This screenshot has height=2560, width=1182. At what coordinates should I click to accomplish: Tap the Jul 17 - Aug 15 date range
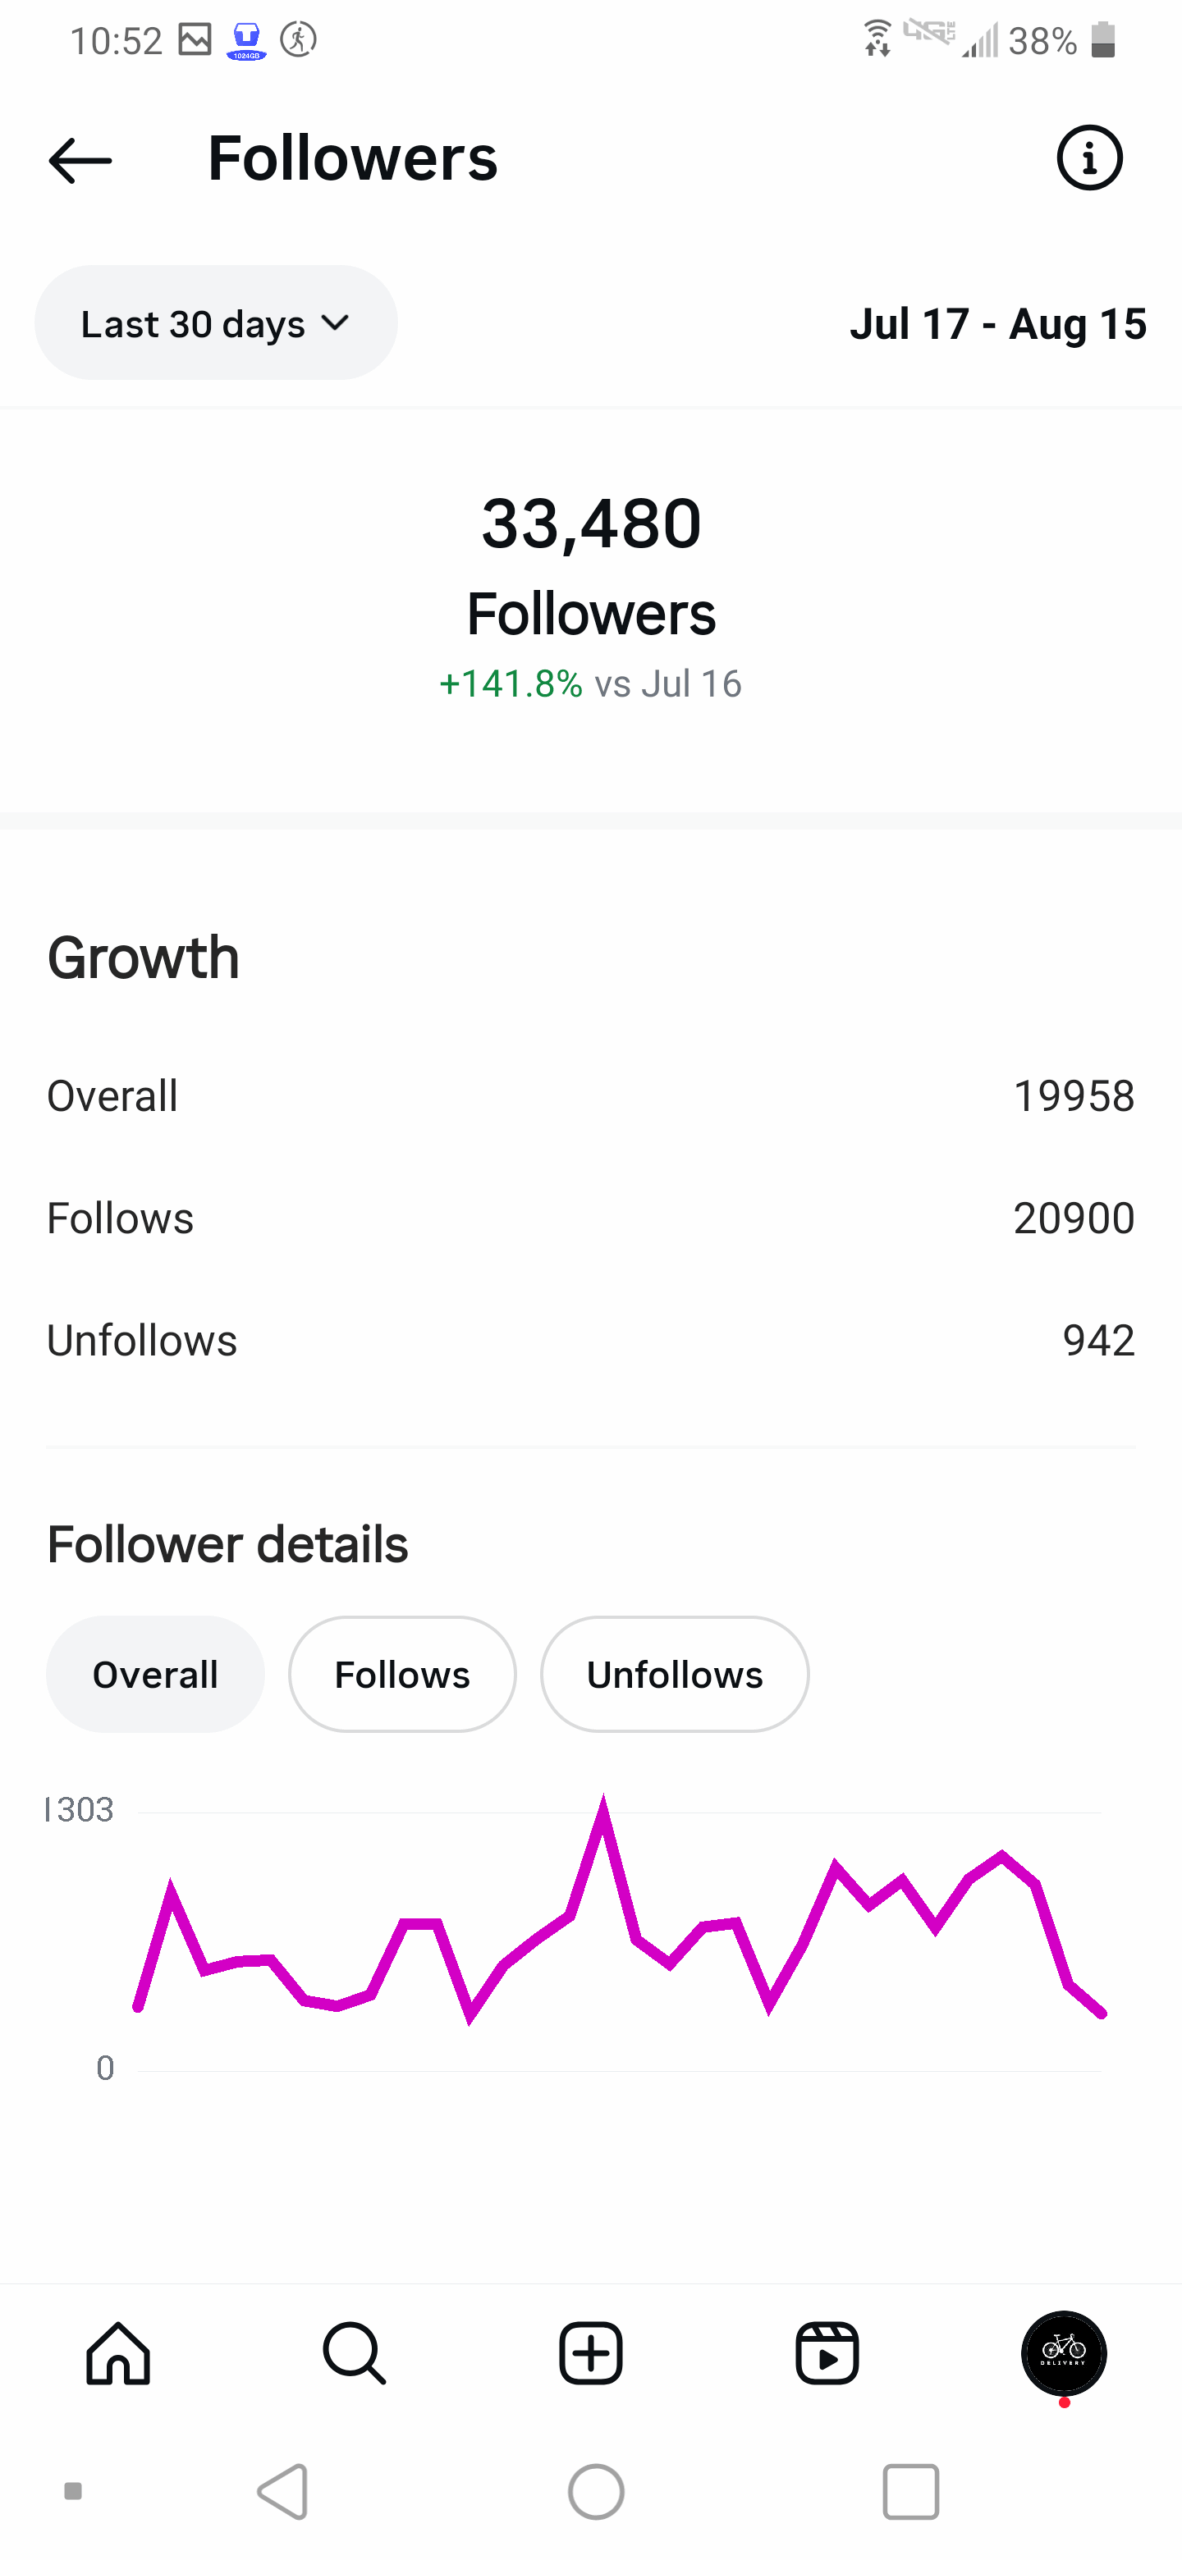click(997, 324)
